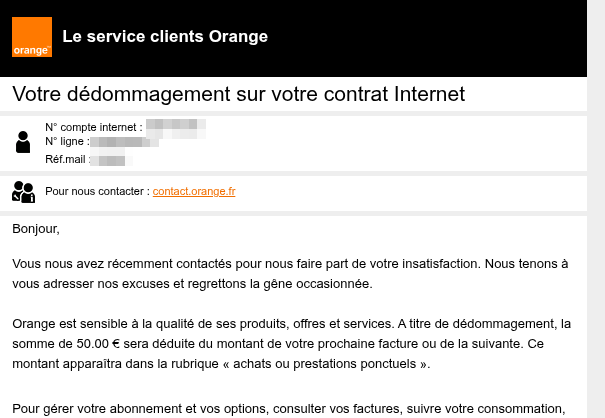The height and width of the screenshot is (418, 605).
Task: Click the paragraph starting "Pour gérer votre abonnement"
Action: click(290, 408)
